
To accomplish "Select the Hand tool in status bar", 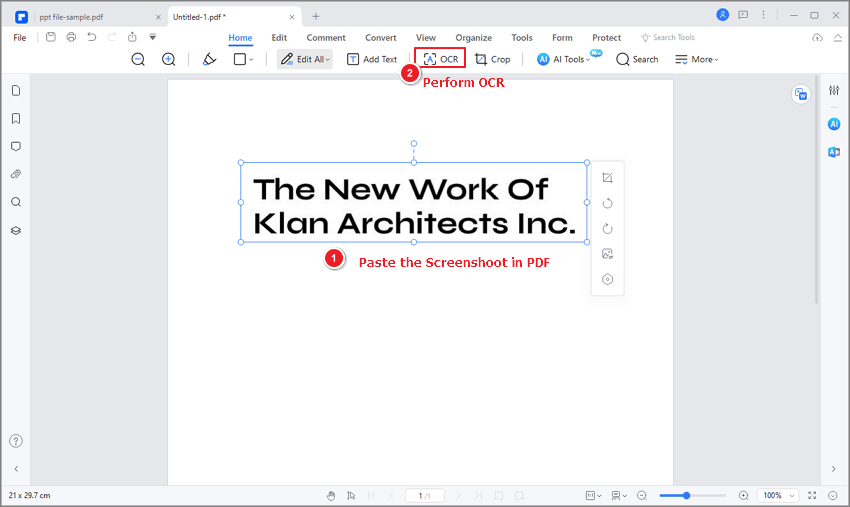I will pos(331,496).
